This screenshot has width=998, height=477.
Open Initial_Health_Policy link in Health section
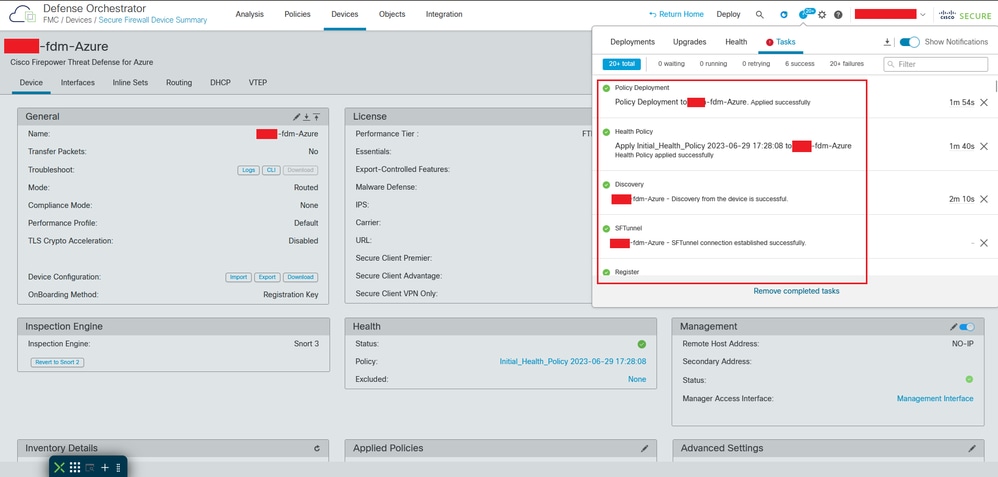pyautogui.click(x=573, y=362)
